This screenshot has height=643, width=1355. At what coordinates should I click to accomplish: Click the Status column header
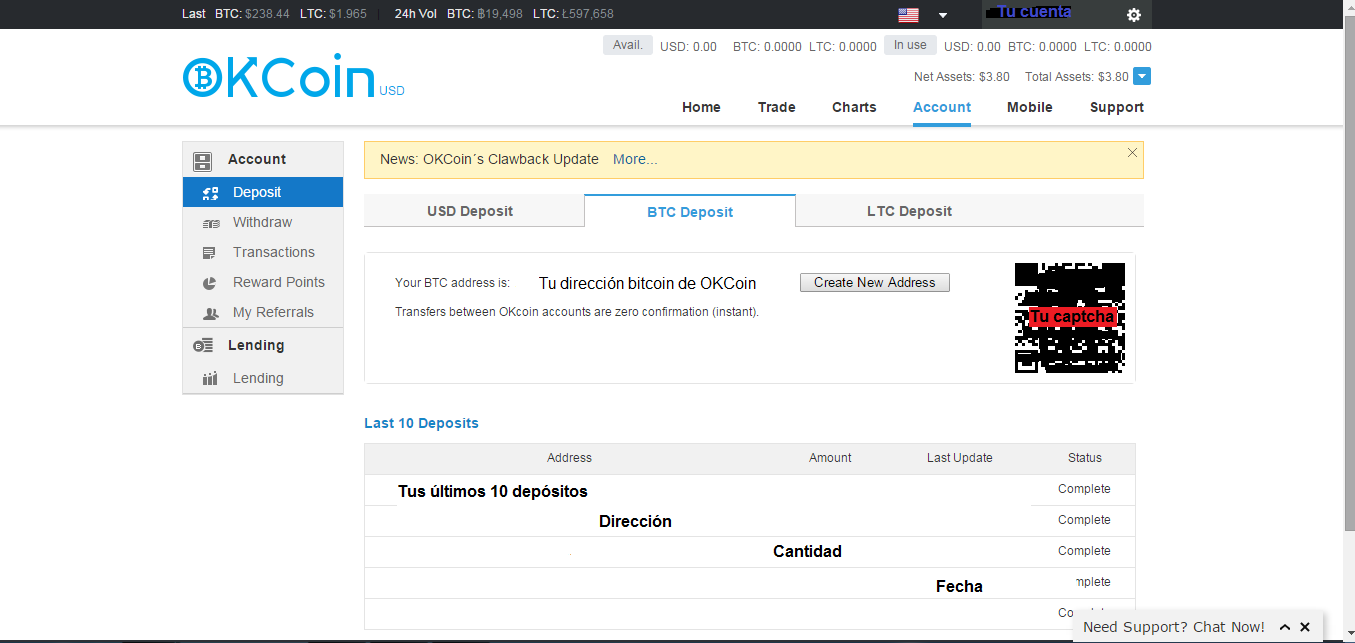[x=1084, y=458]
